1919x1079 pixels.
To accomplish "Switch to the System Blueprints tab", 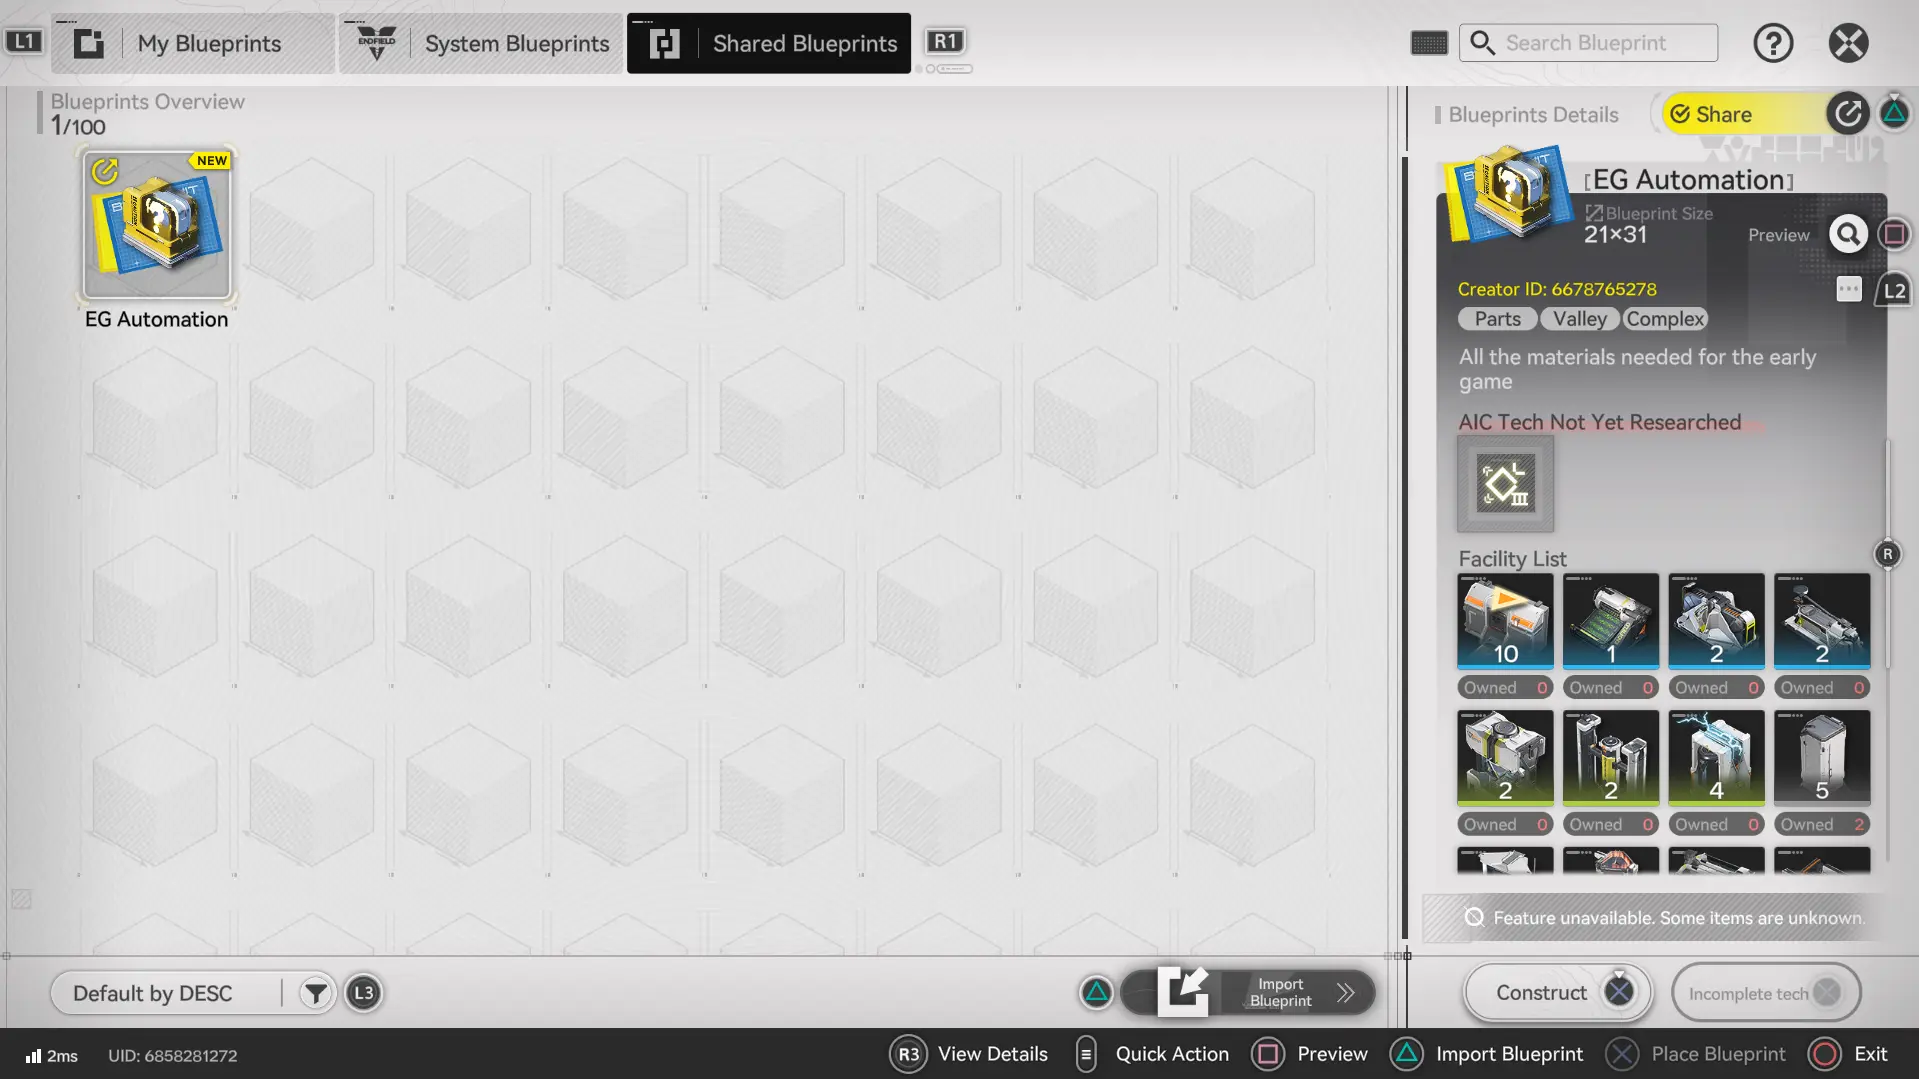I will coord(480,43).
